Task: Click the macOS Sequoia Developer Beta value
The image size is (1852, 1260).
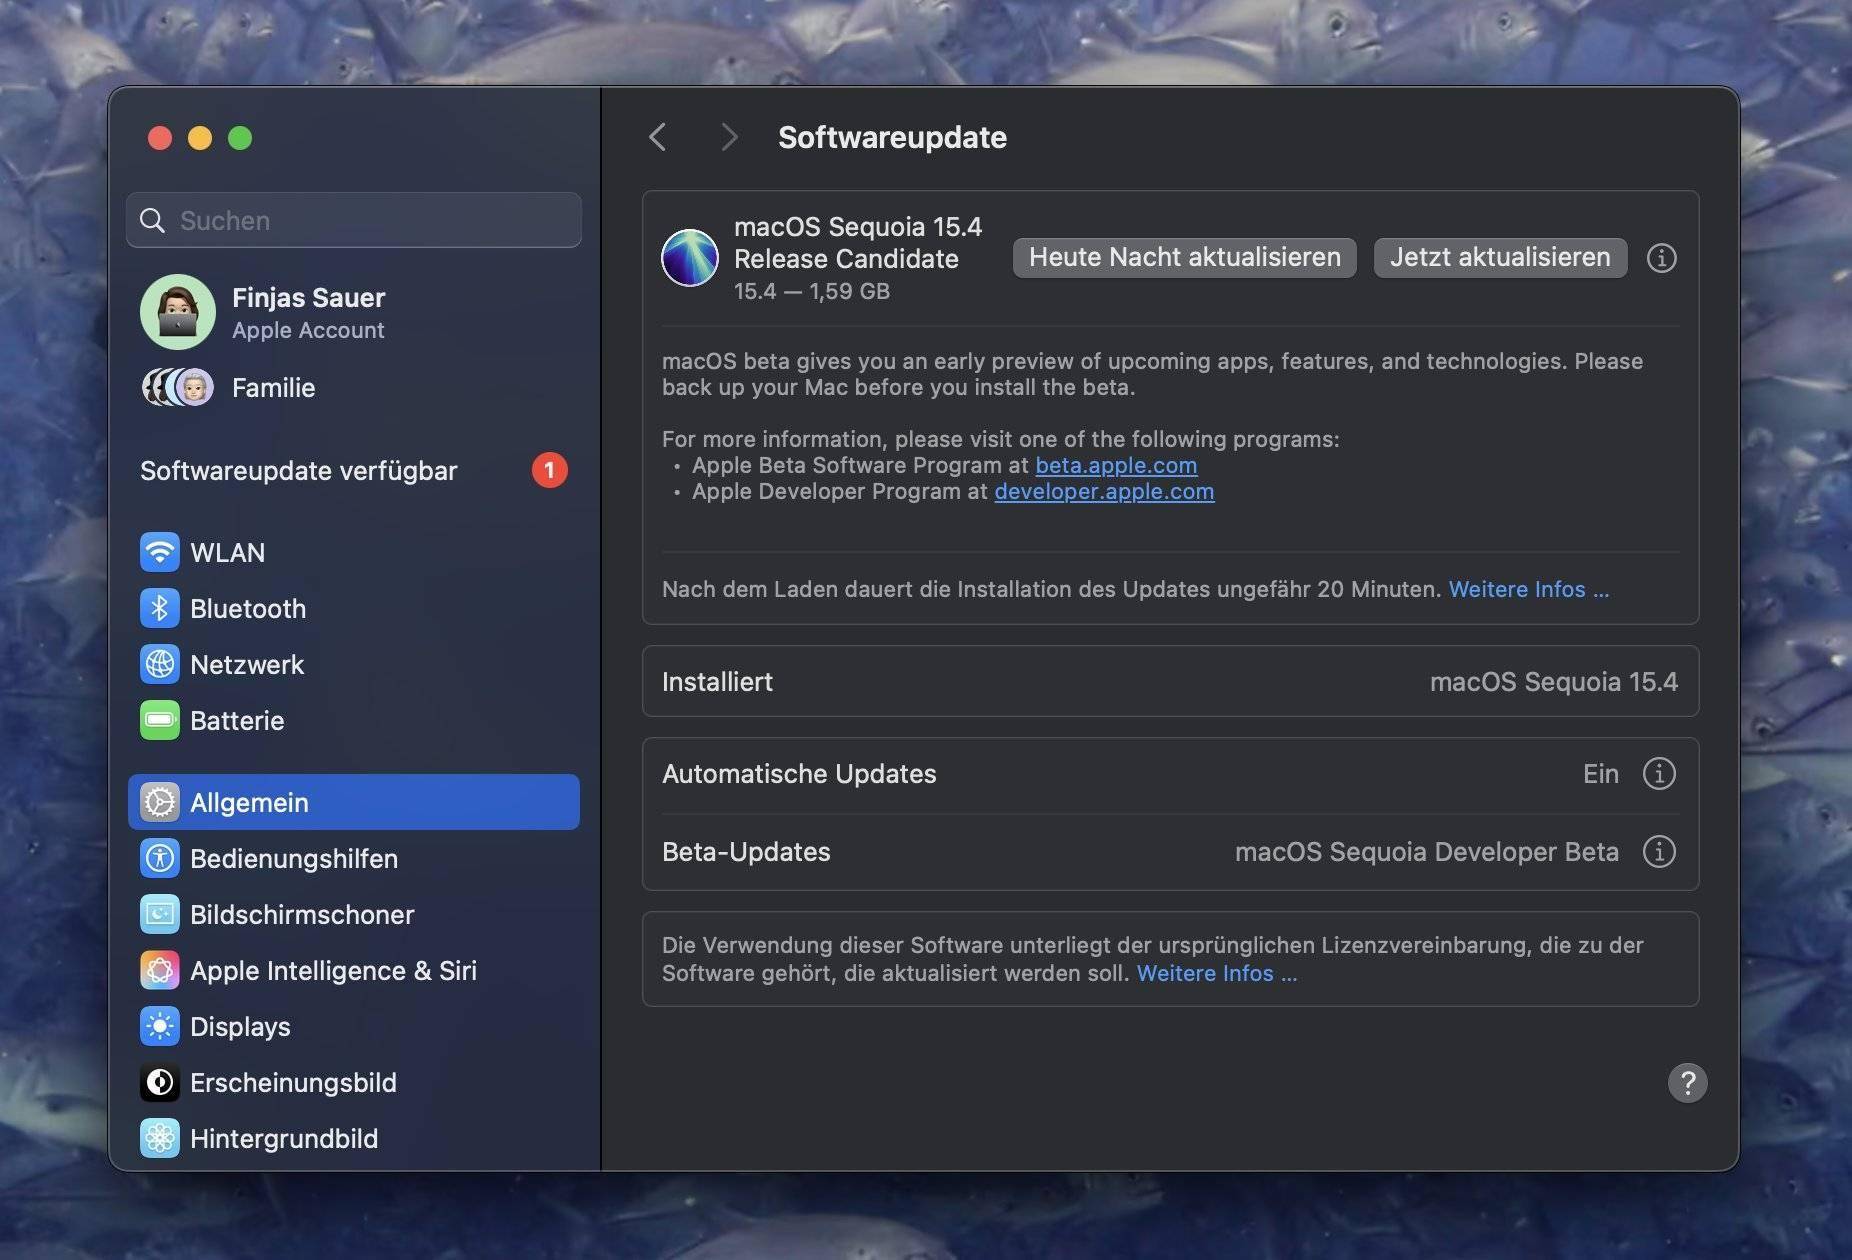Action: pos(1427,851)
